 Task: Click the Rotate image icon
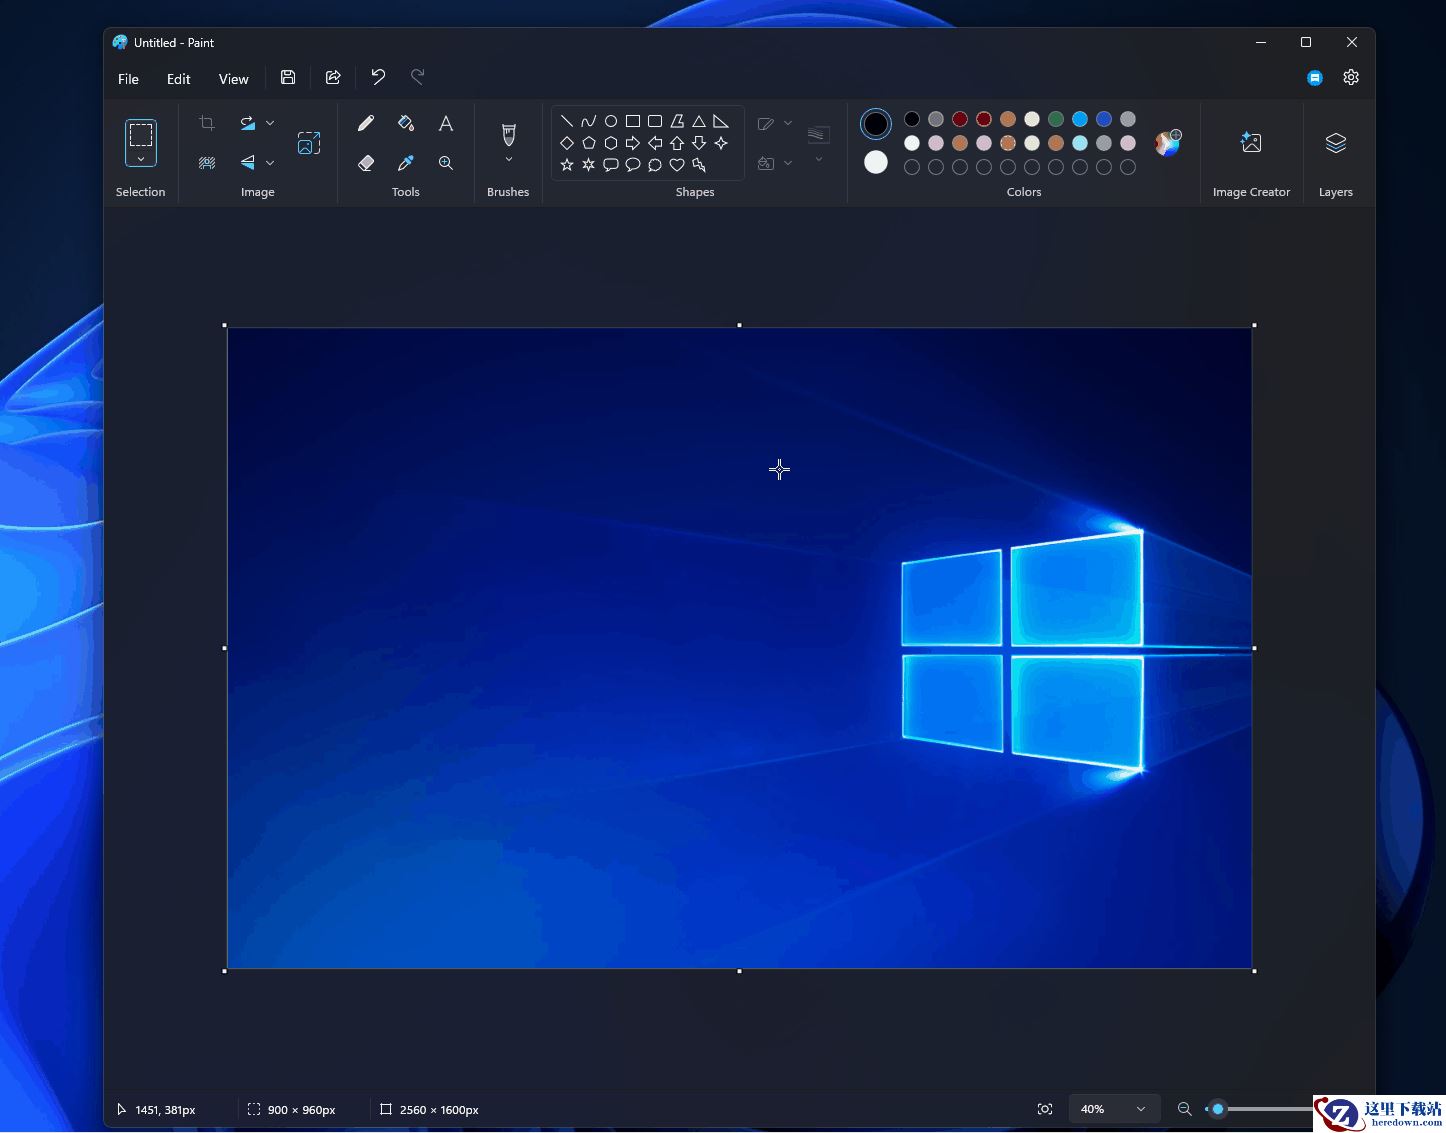(247, 123)
